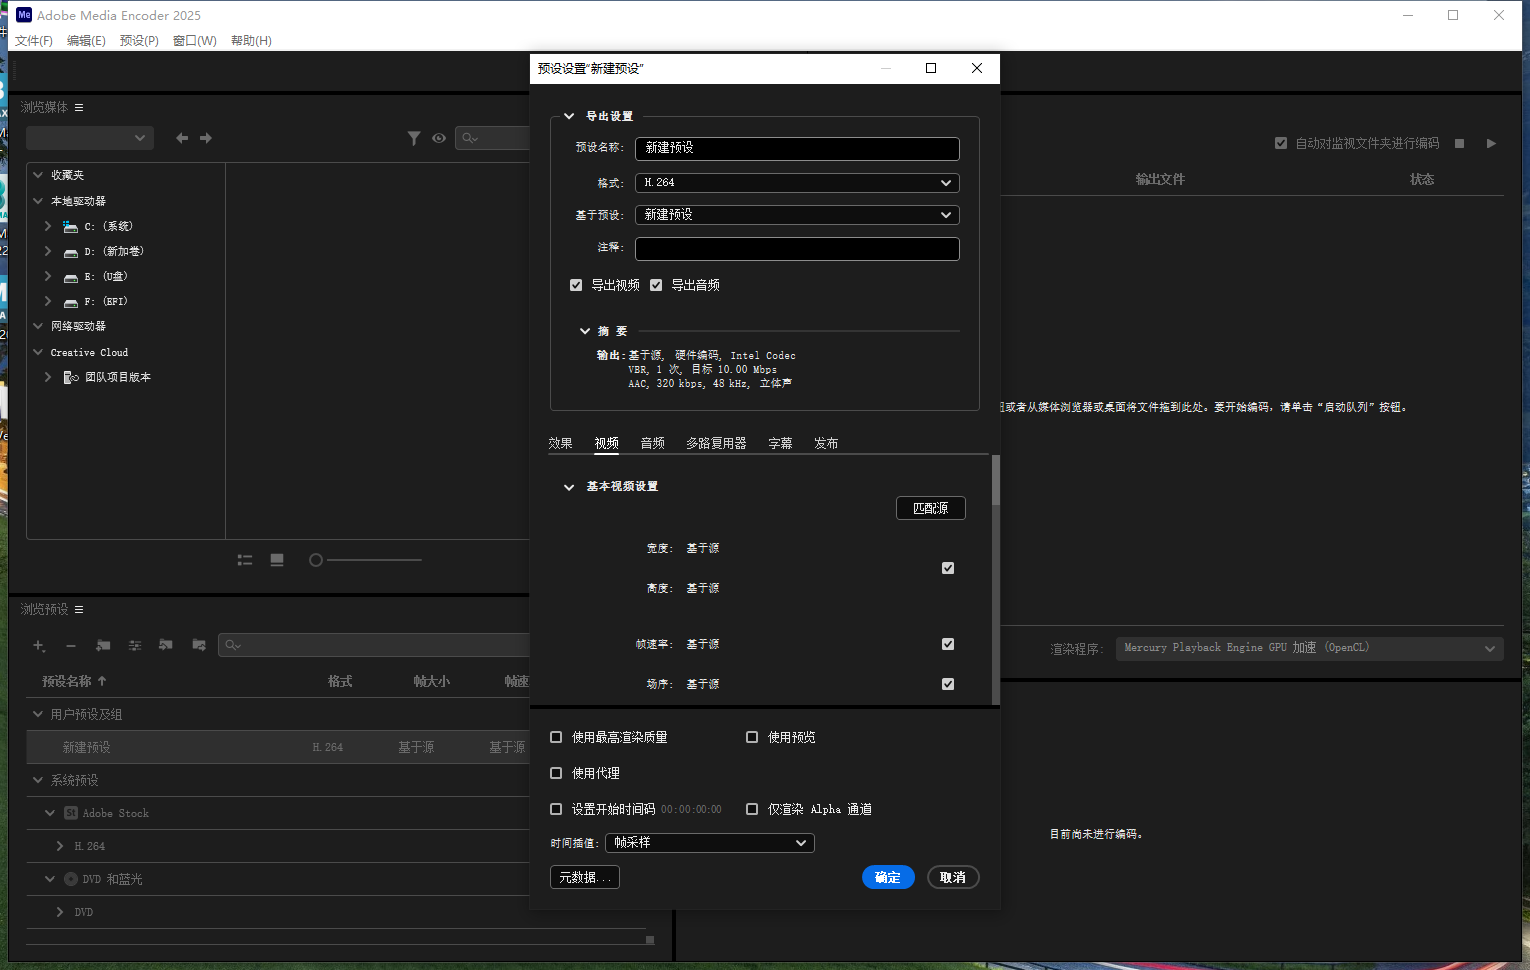
Task: Toggle 自动对监视文件夹进行编码 checkbox
Action: coord(1281,143)
